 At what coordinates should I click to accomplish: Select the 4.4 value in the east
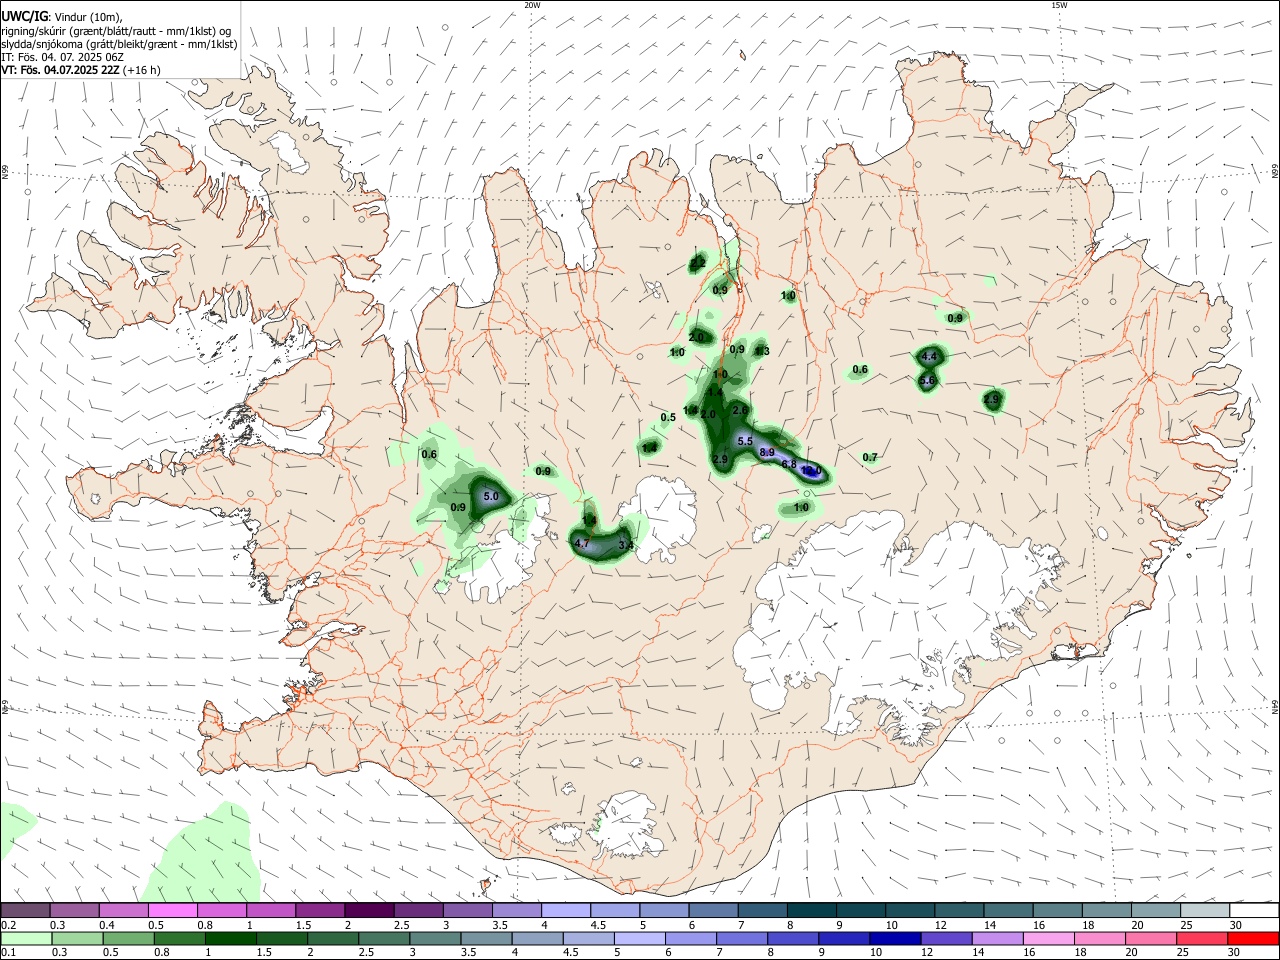click(929, 356)
